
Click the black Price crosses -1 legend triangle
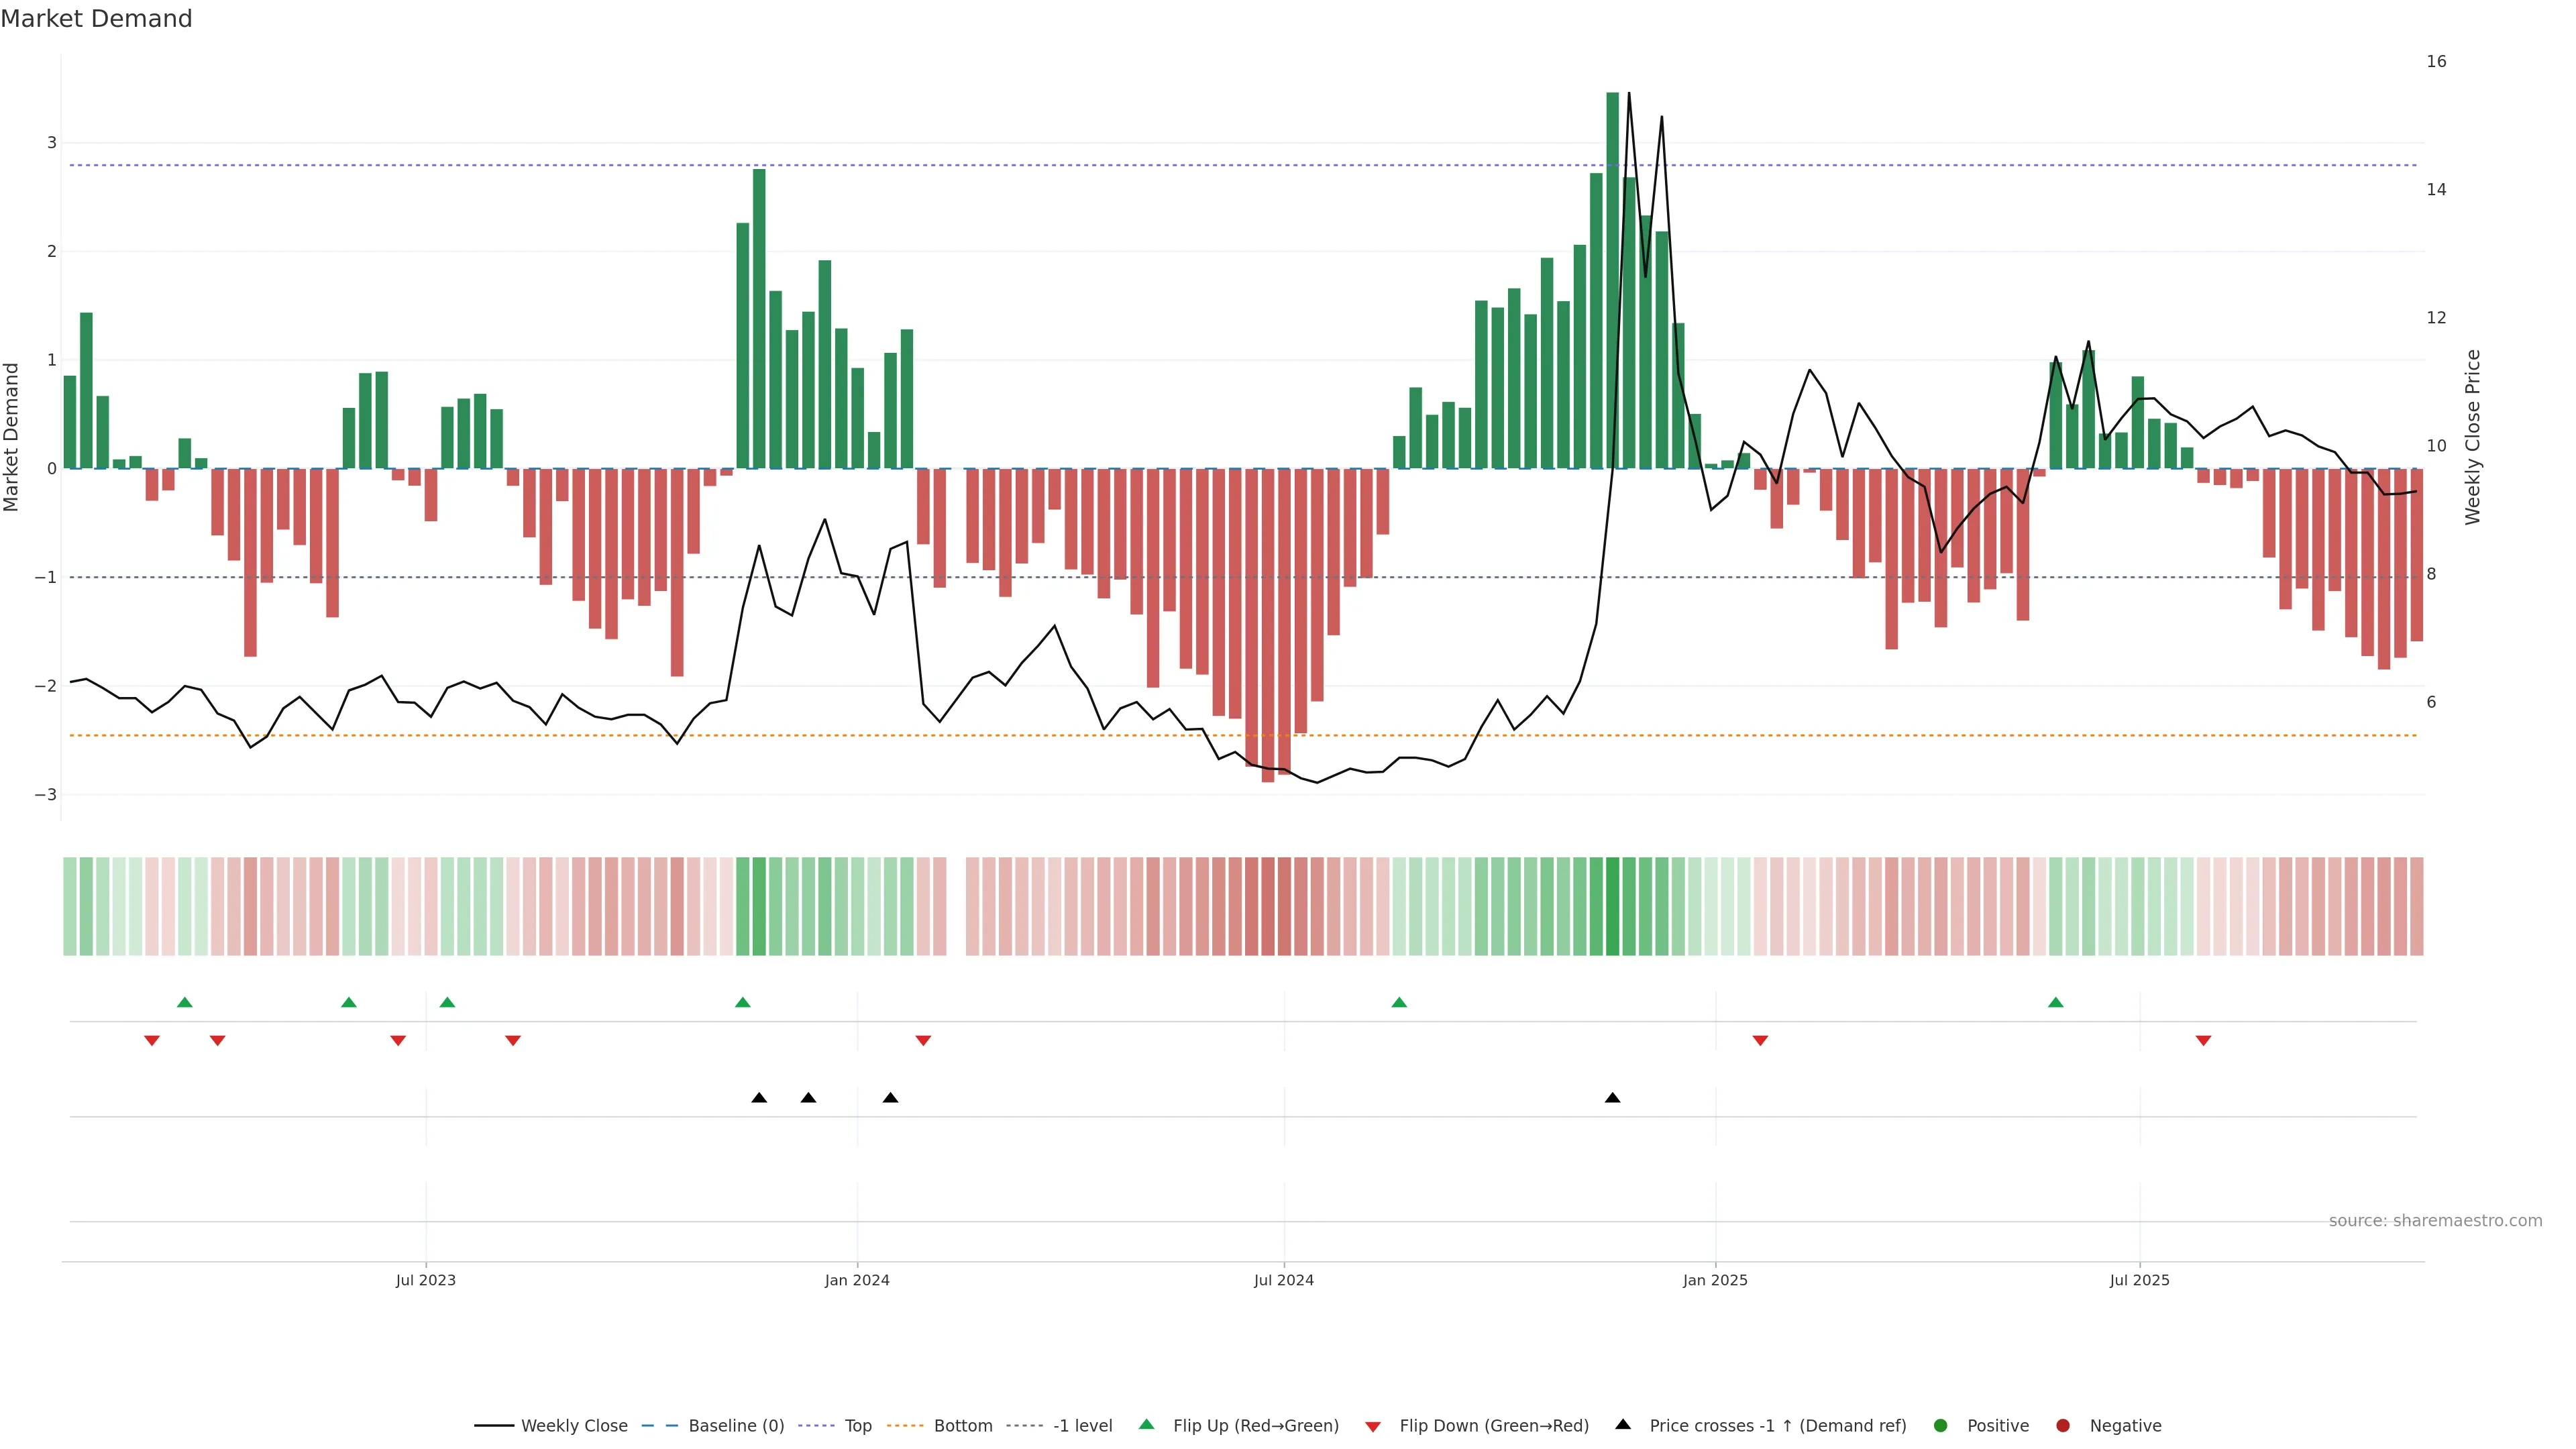(1622, 1424)
